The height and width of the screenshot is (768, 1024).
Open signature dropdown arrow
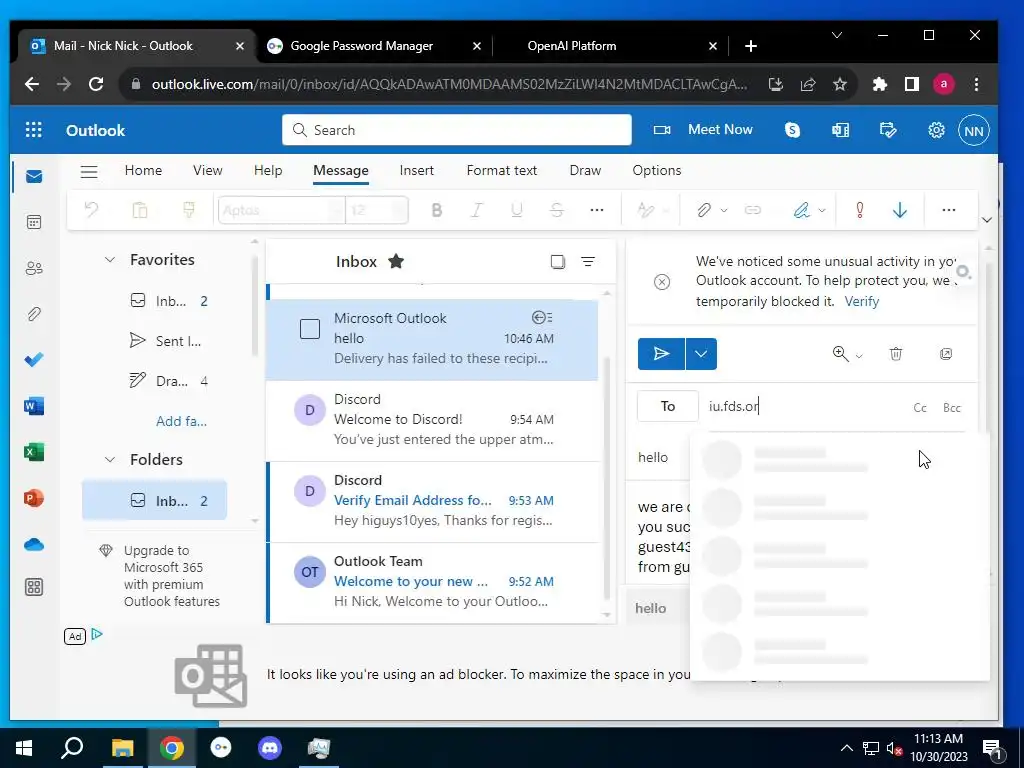(x=822, y=210)
